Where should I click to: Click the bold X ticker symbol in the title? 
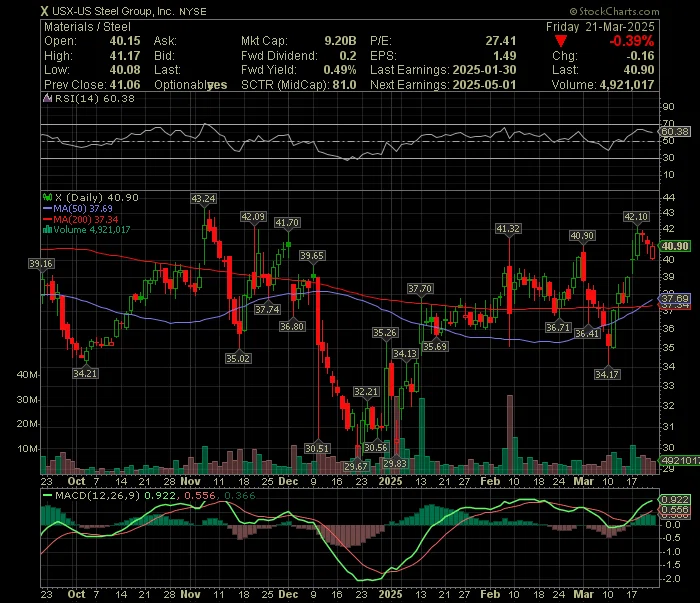click(x=44, y=12)
